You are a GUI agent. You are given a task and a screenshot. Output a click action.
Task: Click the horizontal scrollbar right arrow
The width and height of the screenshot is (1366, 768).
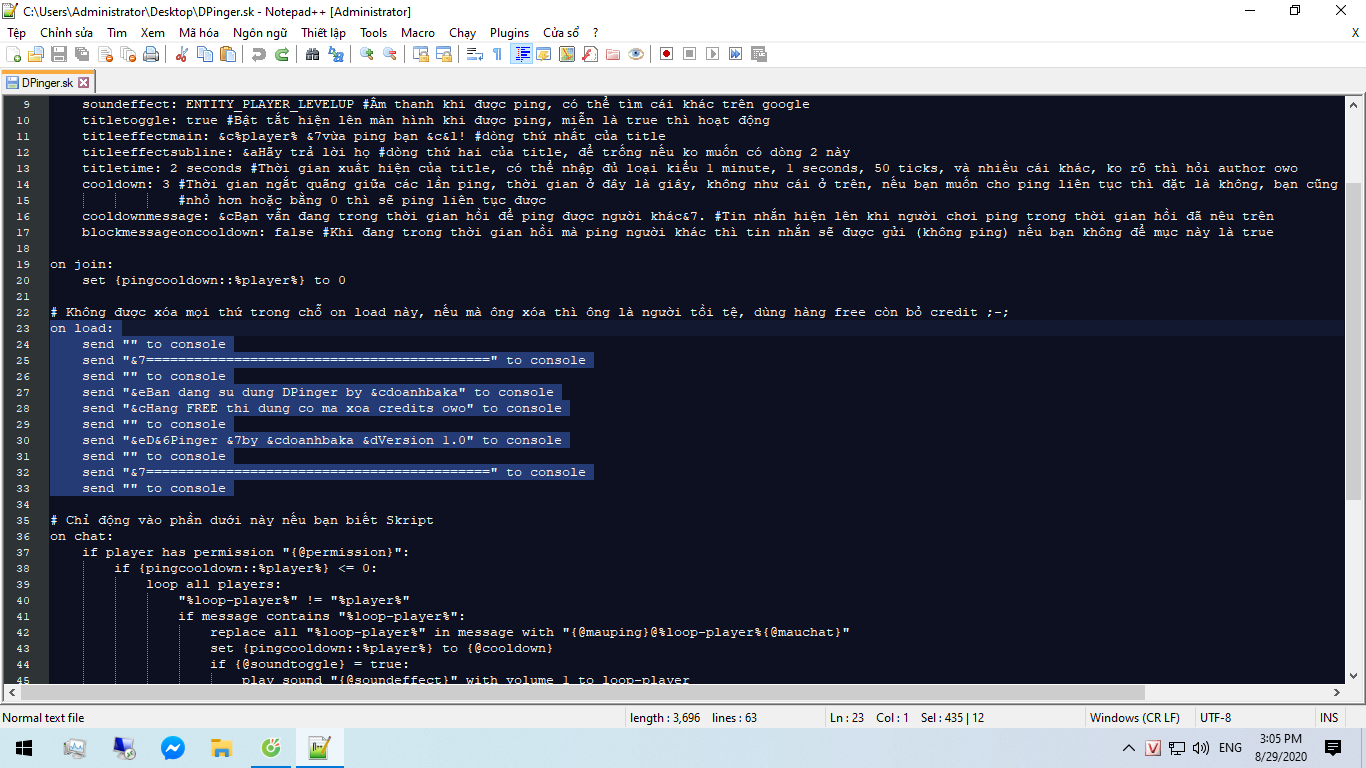point(1337,692)
